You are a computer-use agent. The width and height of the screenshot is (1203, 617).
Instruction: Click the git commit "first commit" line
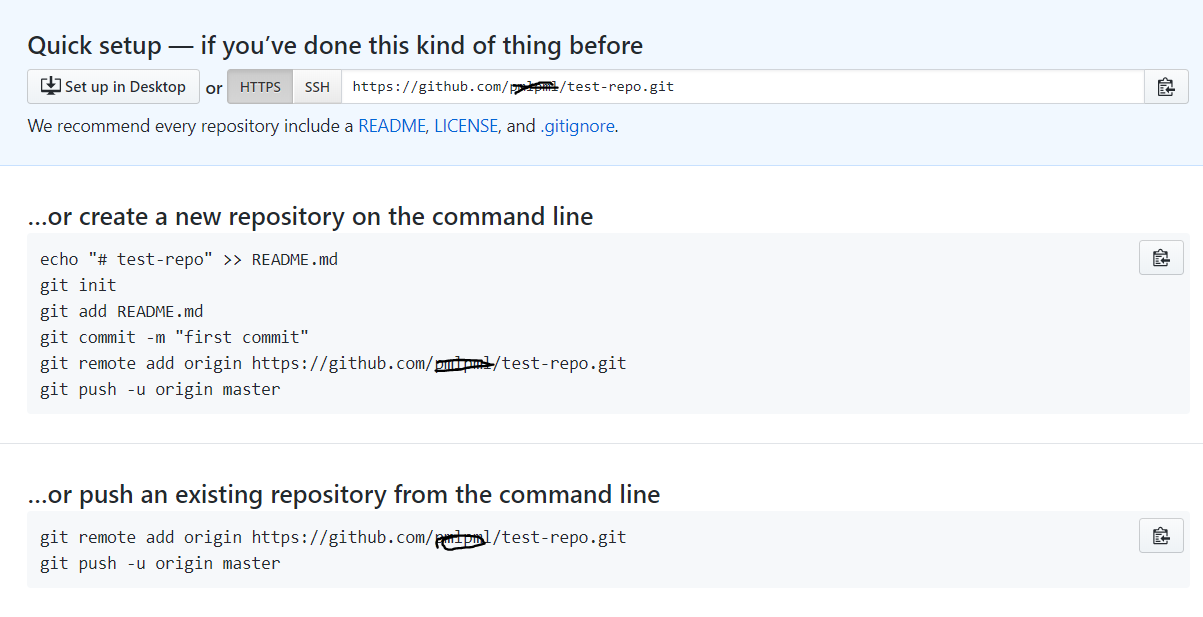(174, 337)
